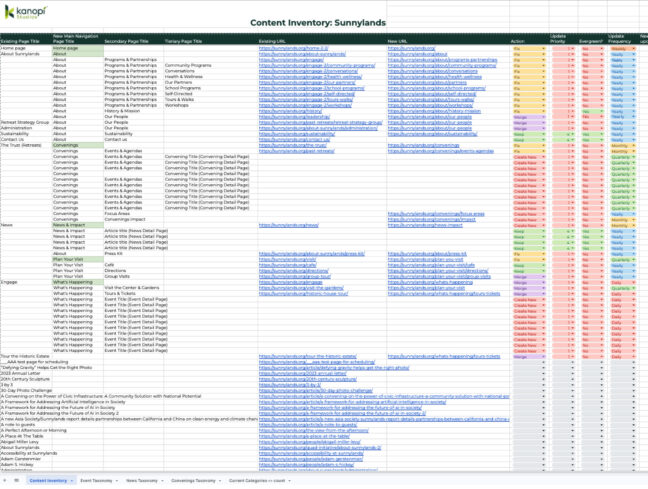The width and height of the screenshot is (648, 489).
Task: Select the Adam S. Hickey cell
Action: (26, 465)
